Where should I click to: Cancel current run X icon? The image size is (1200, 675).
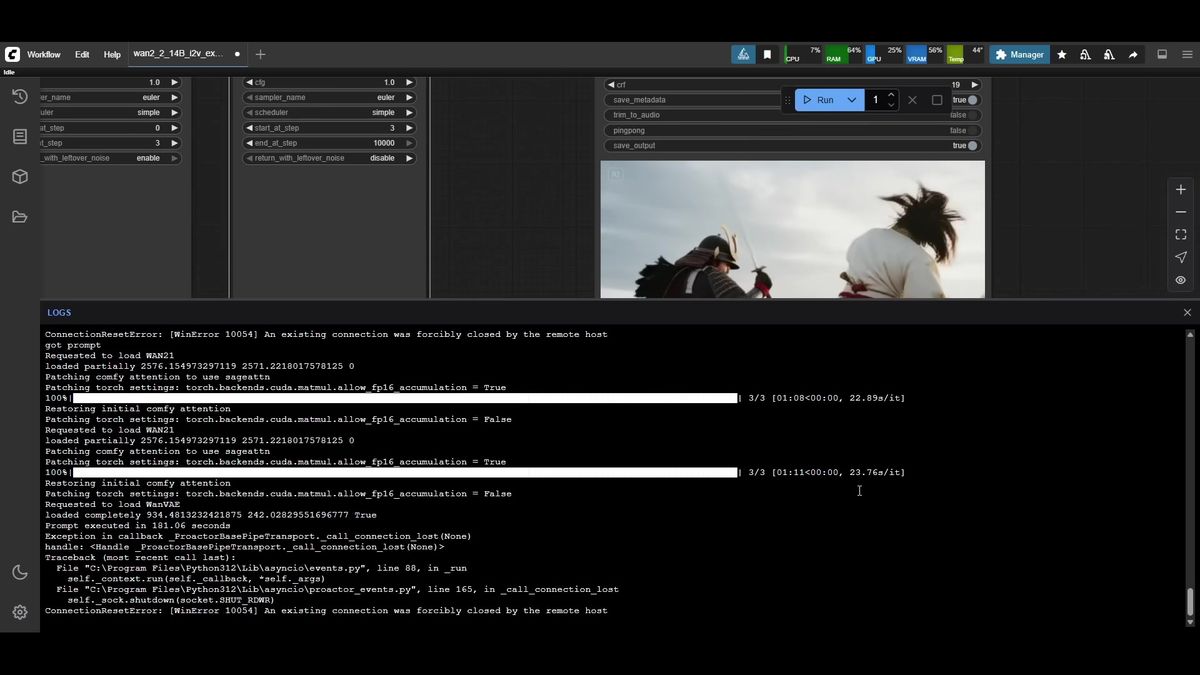pos(912,100)
